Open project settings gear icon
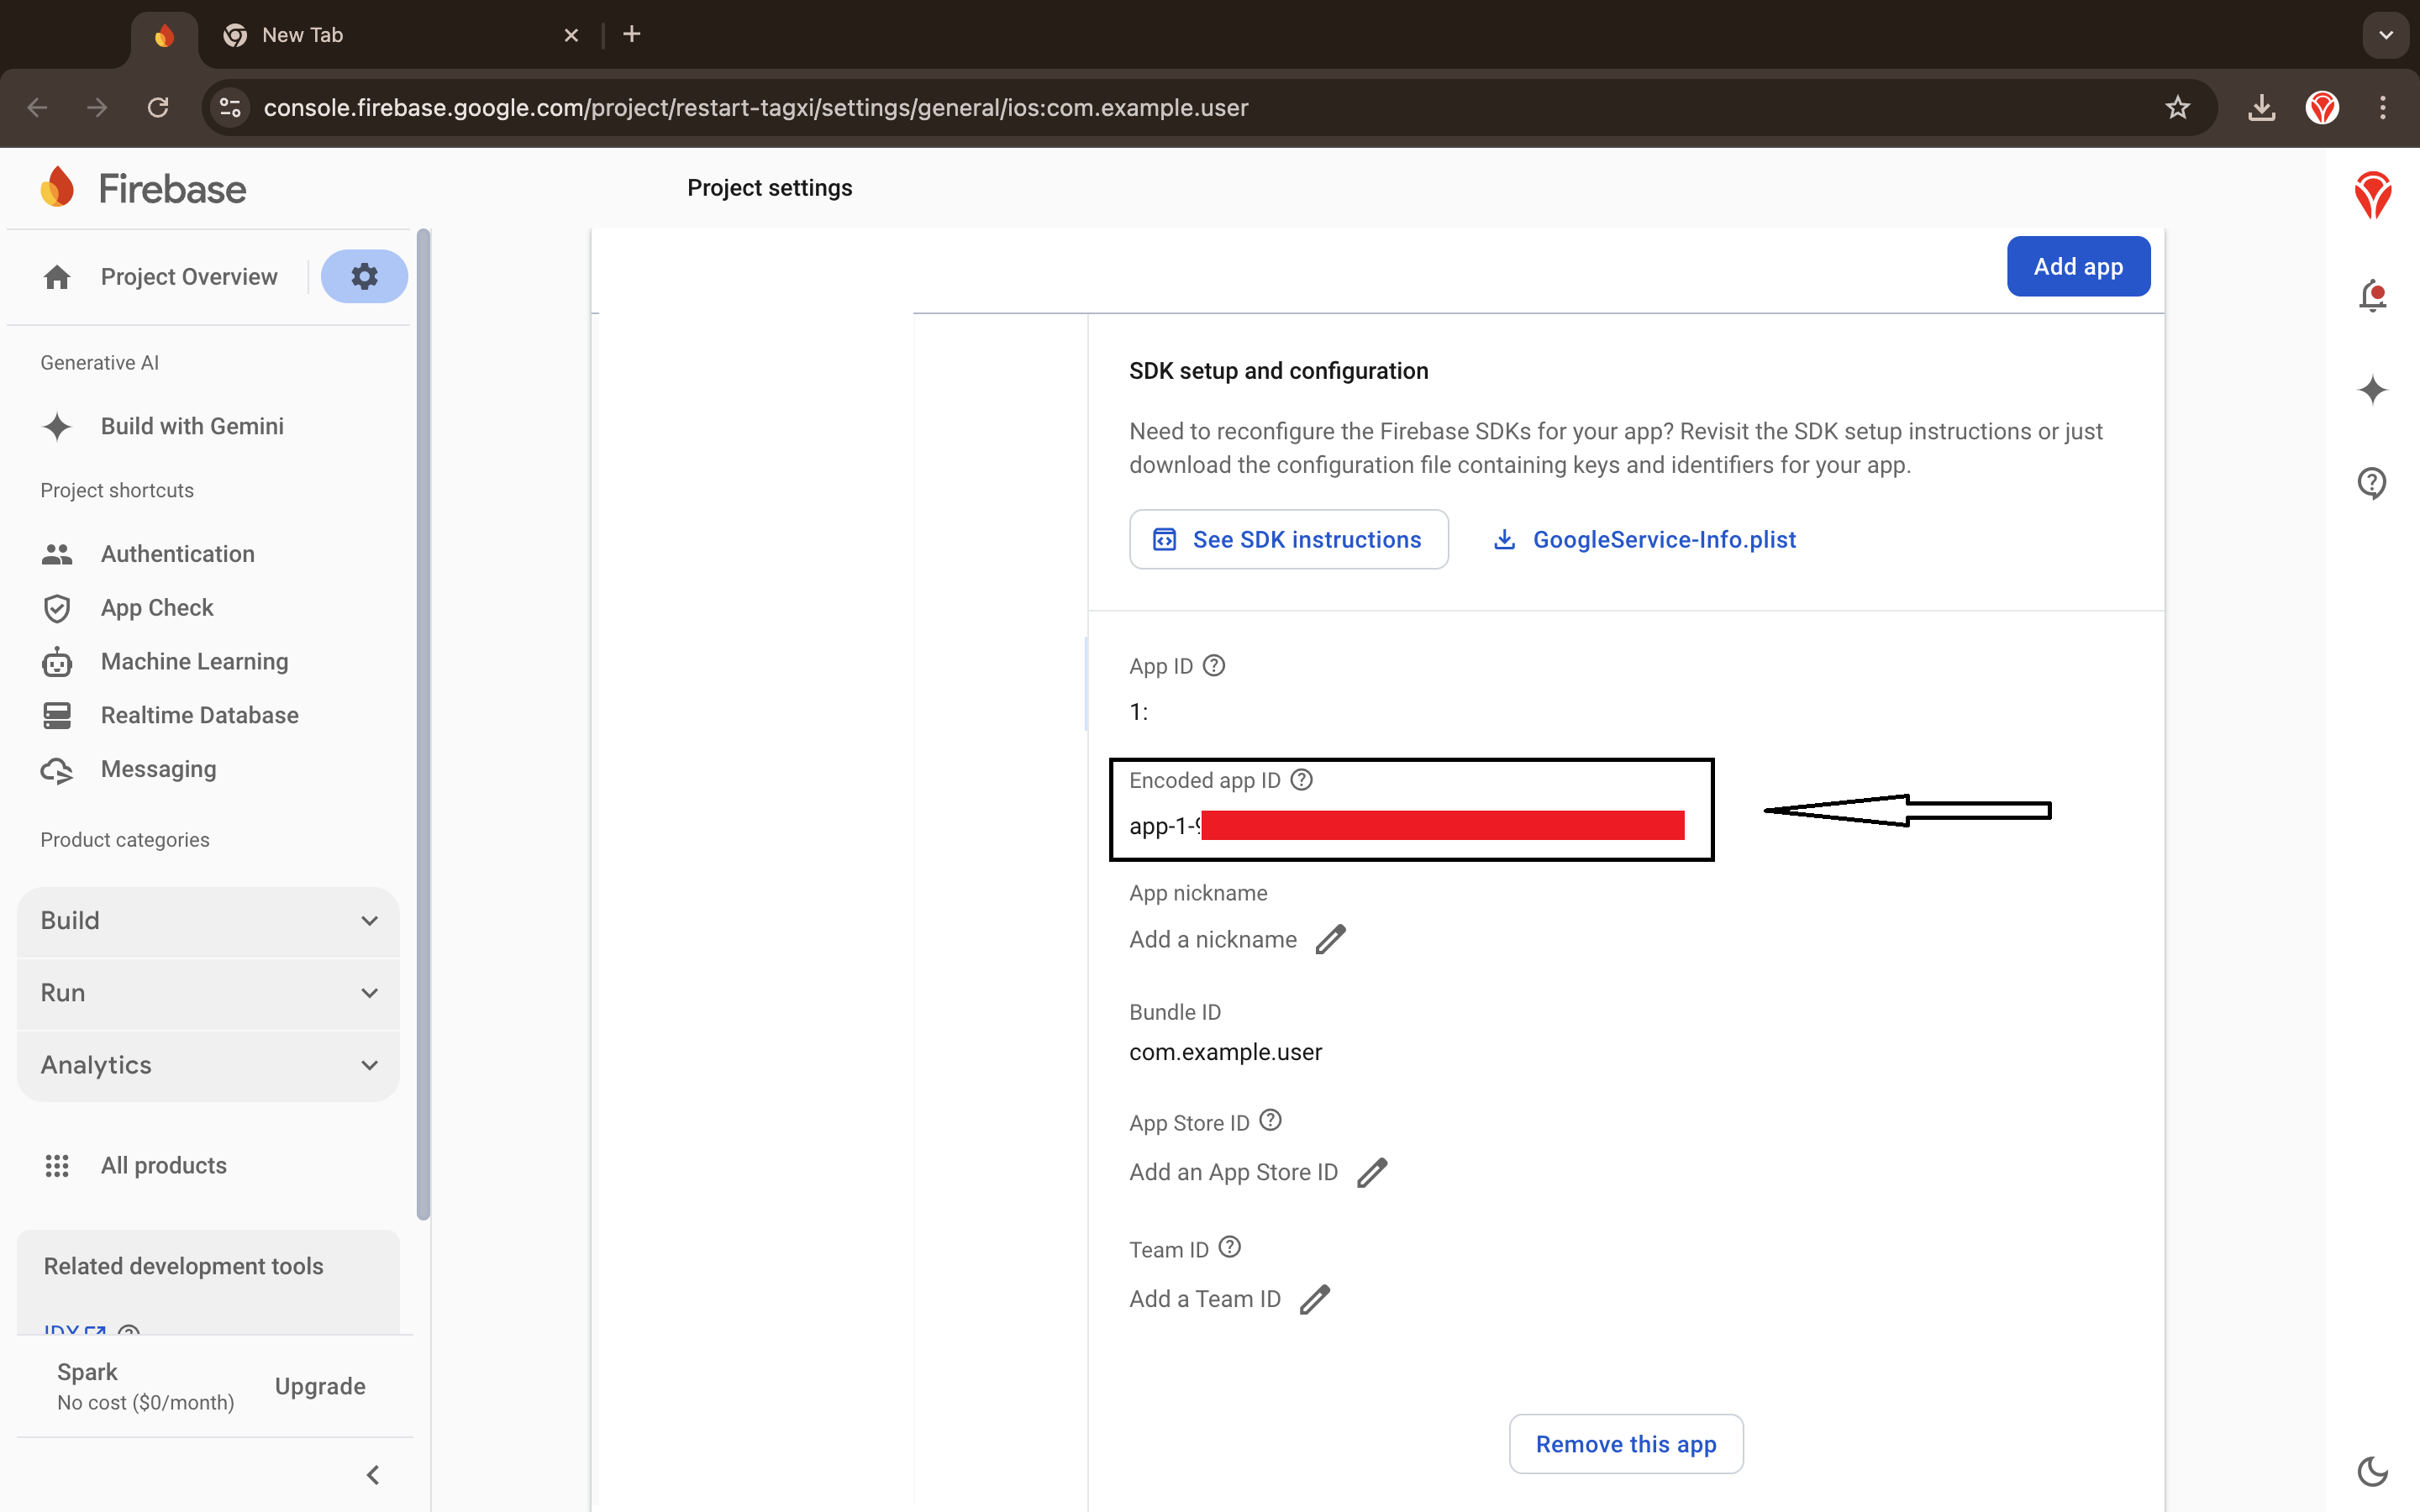Screen dimensions: 2420x1512 click(364, 276)
